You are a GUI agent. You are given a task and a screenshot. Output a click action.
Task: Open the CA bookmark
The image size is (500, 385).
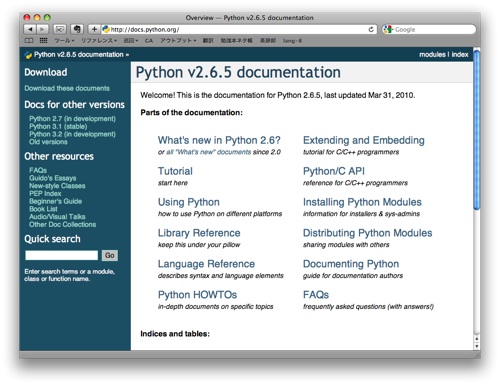(x=149, y=41)
